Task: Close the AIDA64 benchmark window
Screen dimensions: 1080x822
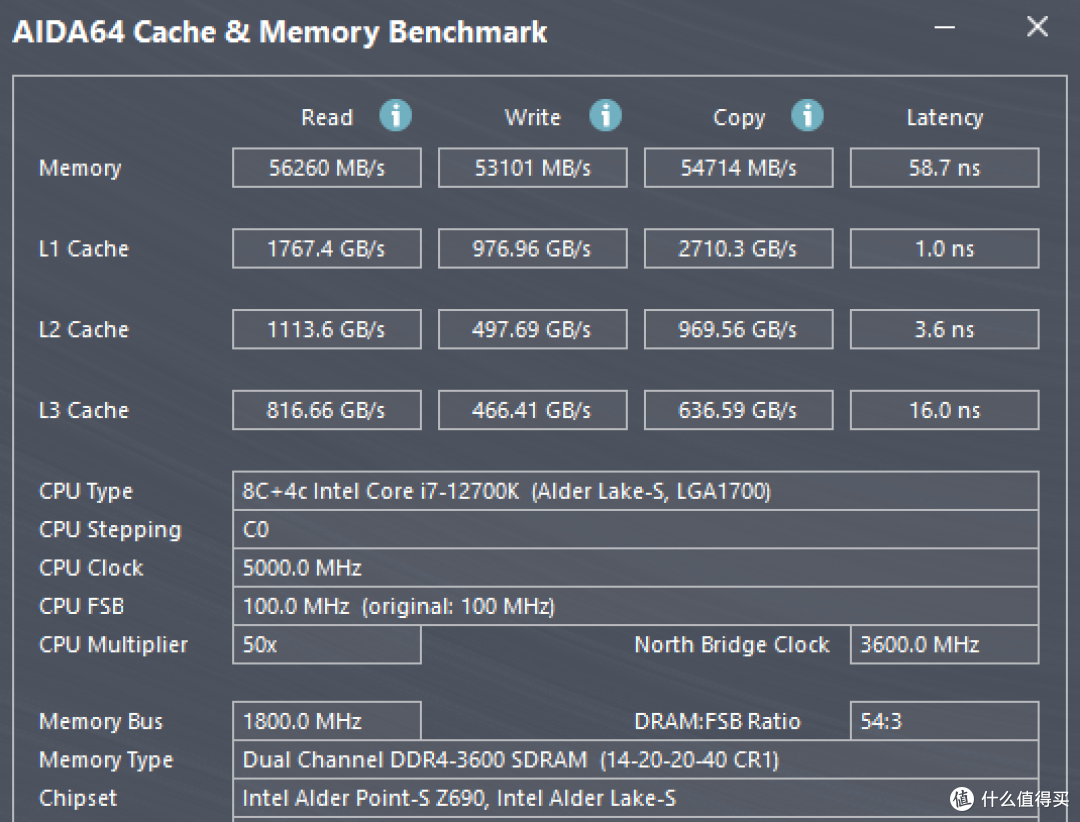Action: (1037, 27)
